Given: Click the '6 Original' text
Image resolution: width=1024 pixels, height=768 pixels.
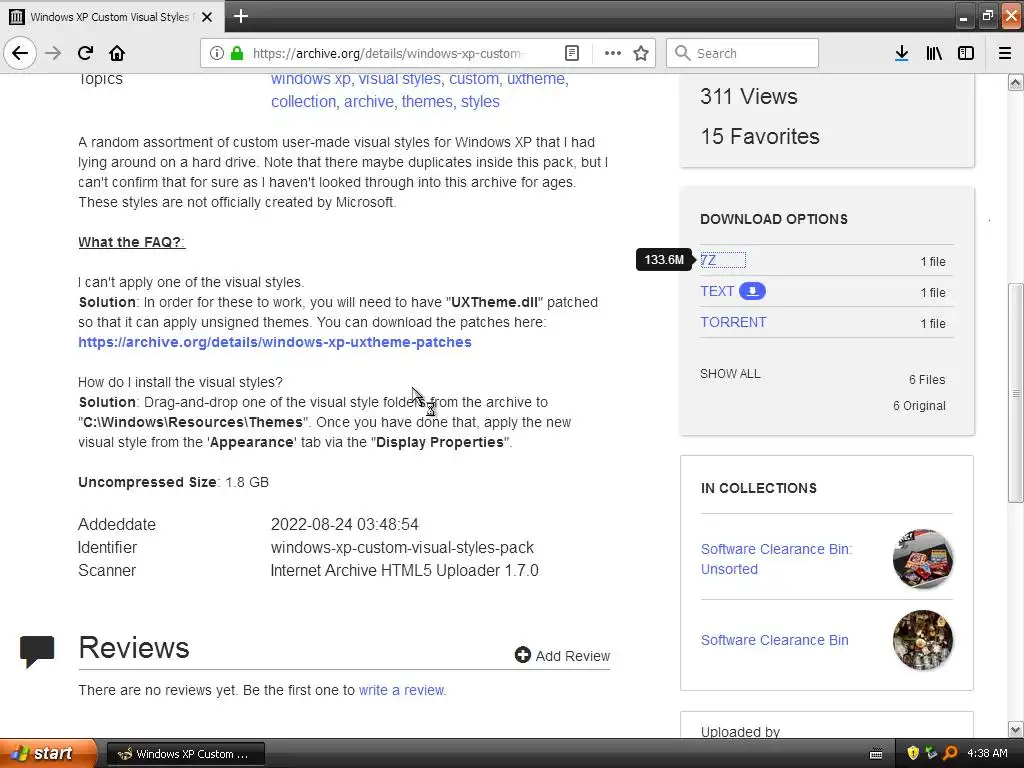Looking at the screenshot, I should click(919, 406).
